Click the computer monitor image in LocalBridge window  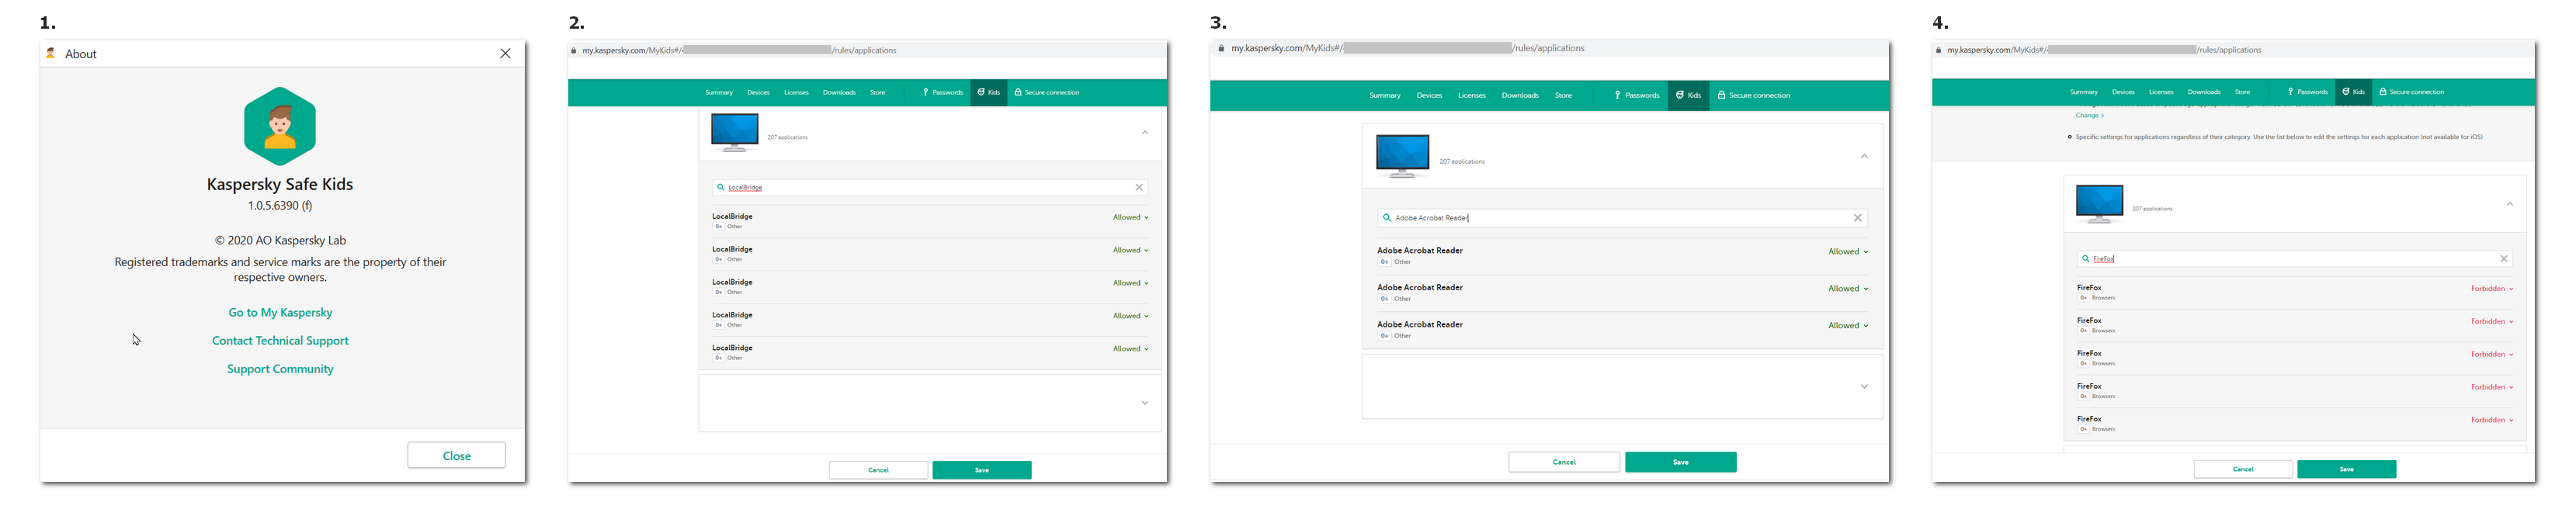click(735, 132)
